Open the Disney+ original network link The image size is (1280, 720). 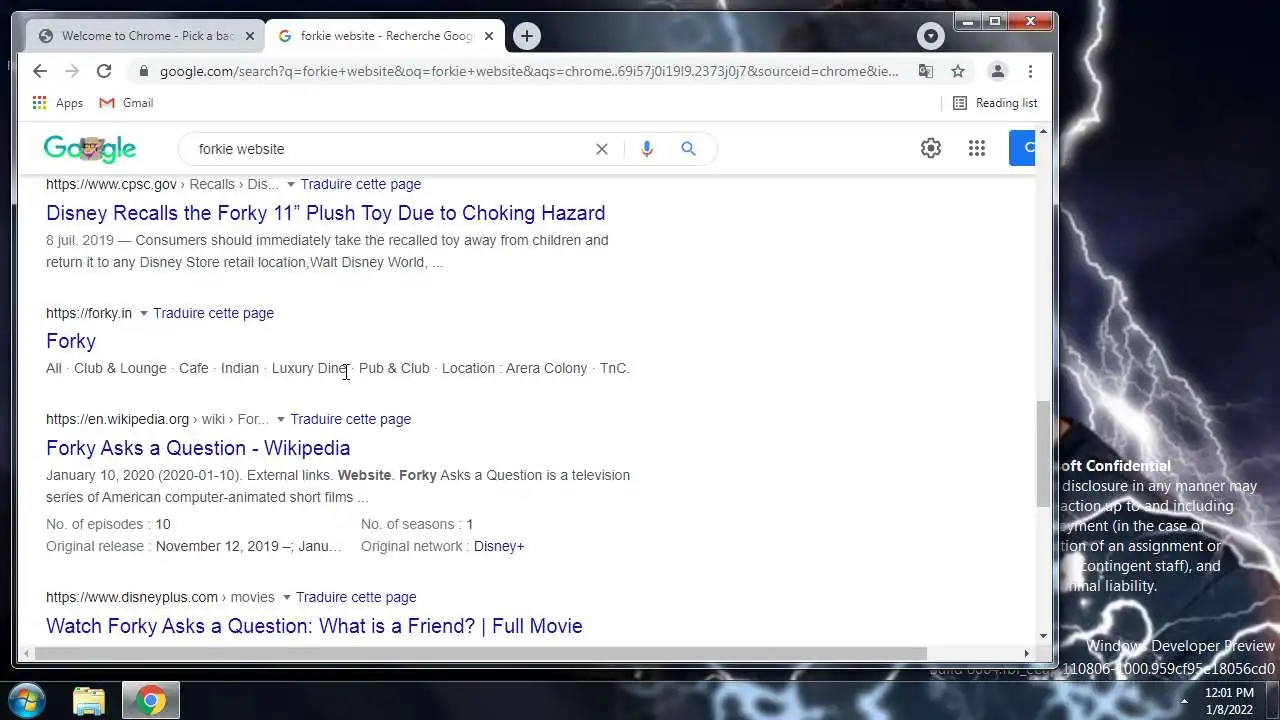(x=499, y=546)
